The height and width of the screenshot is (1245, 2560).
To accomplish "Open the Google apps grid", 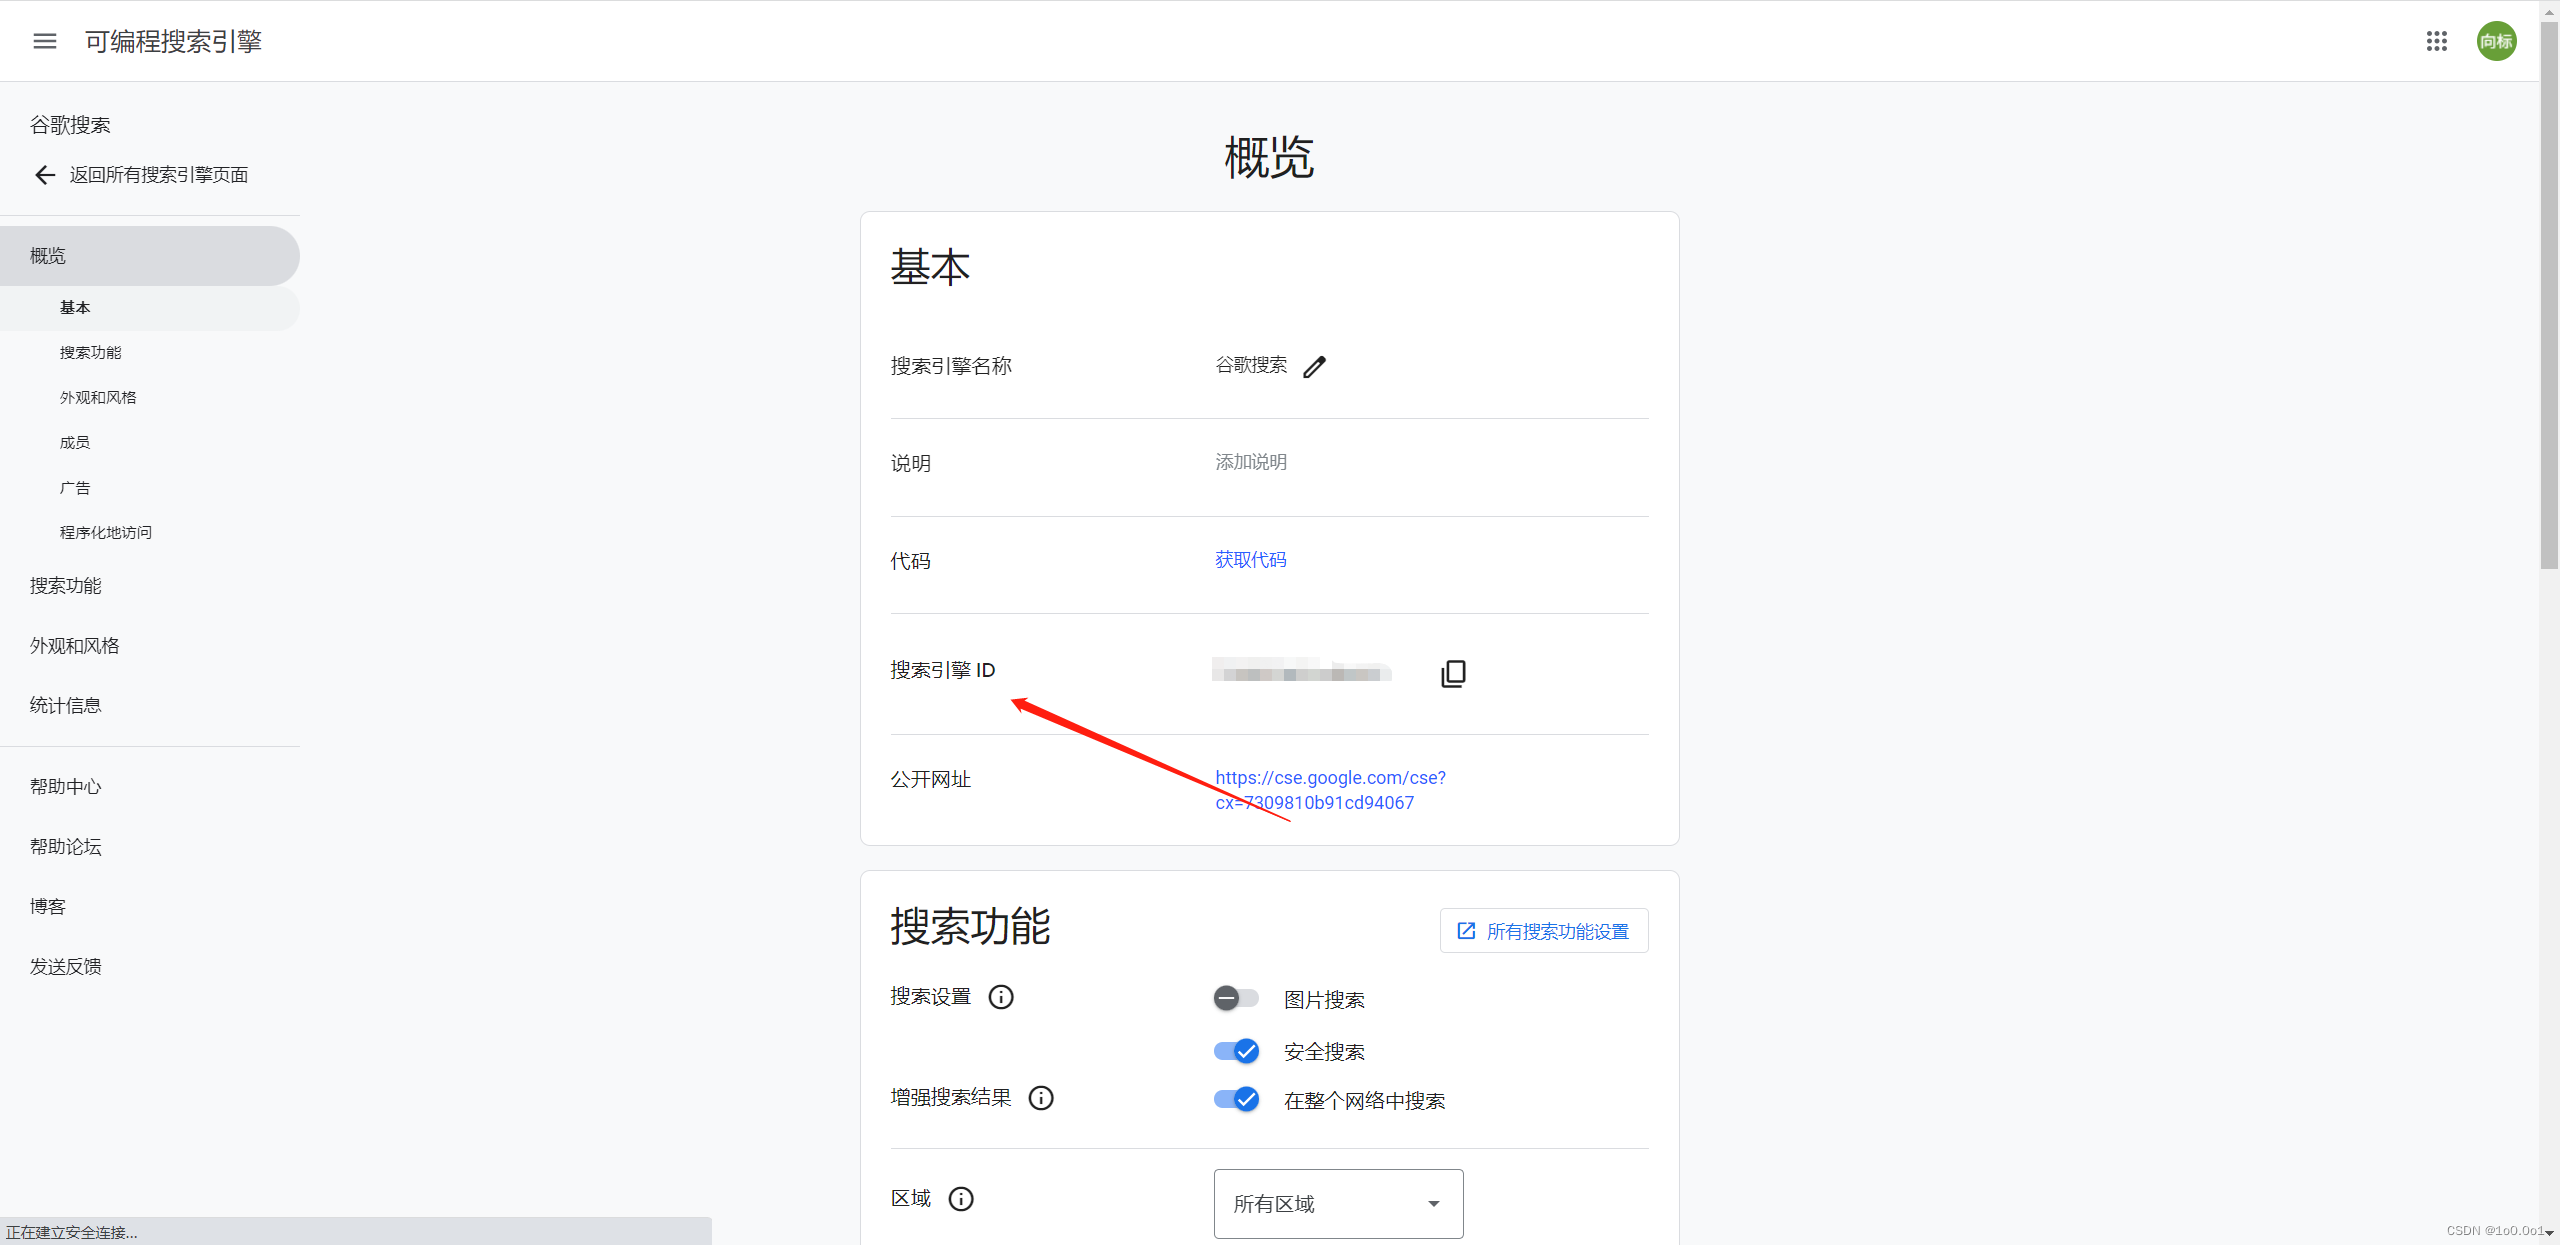I will tap(2436, 41).
